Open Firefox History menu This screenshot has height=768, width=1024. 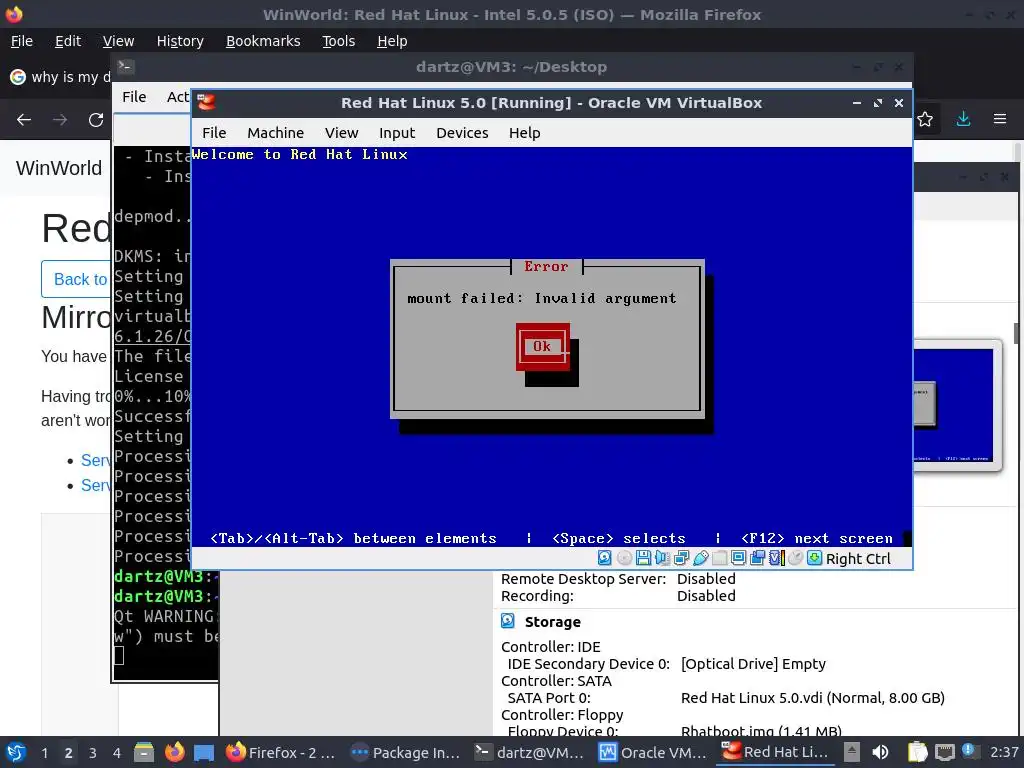coord(180,40)
